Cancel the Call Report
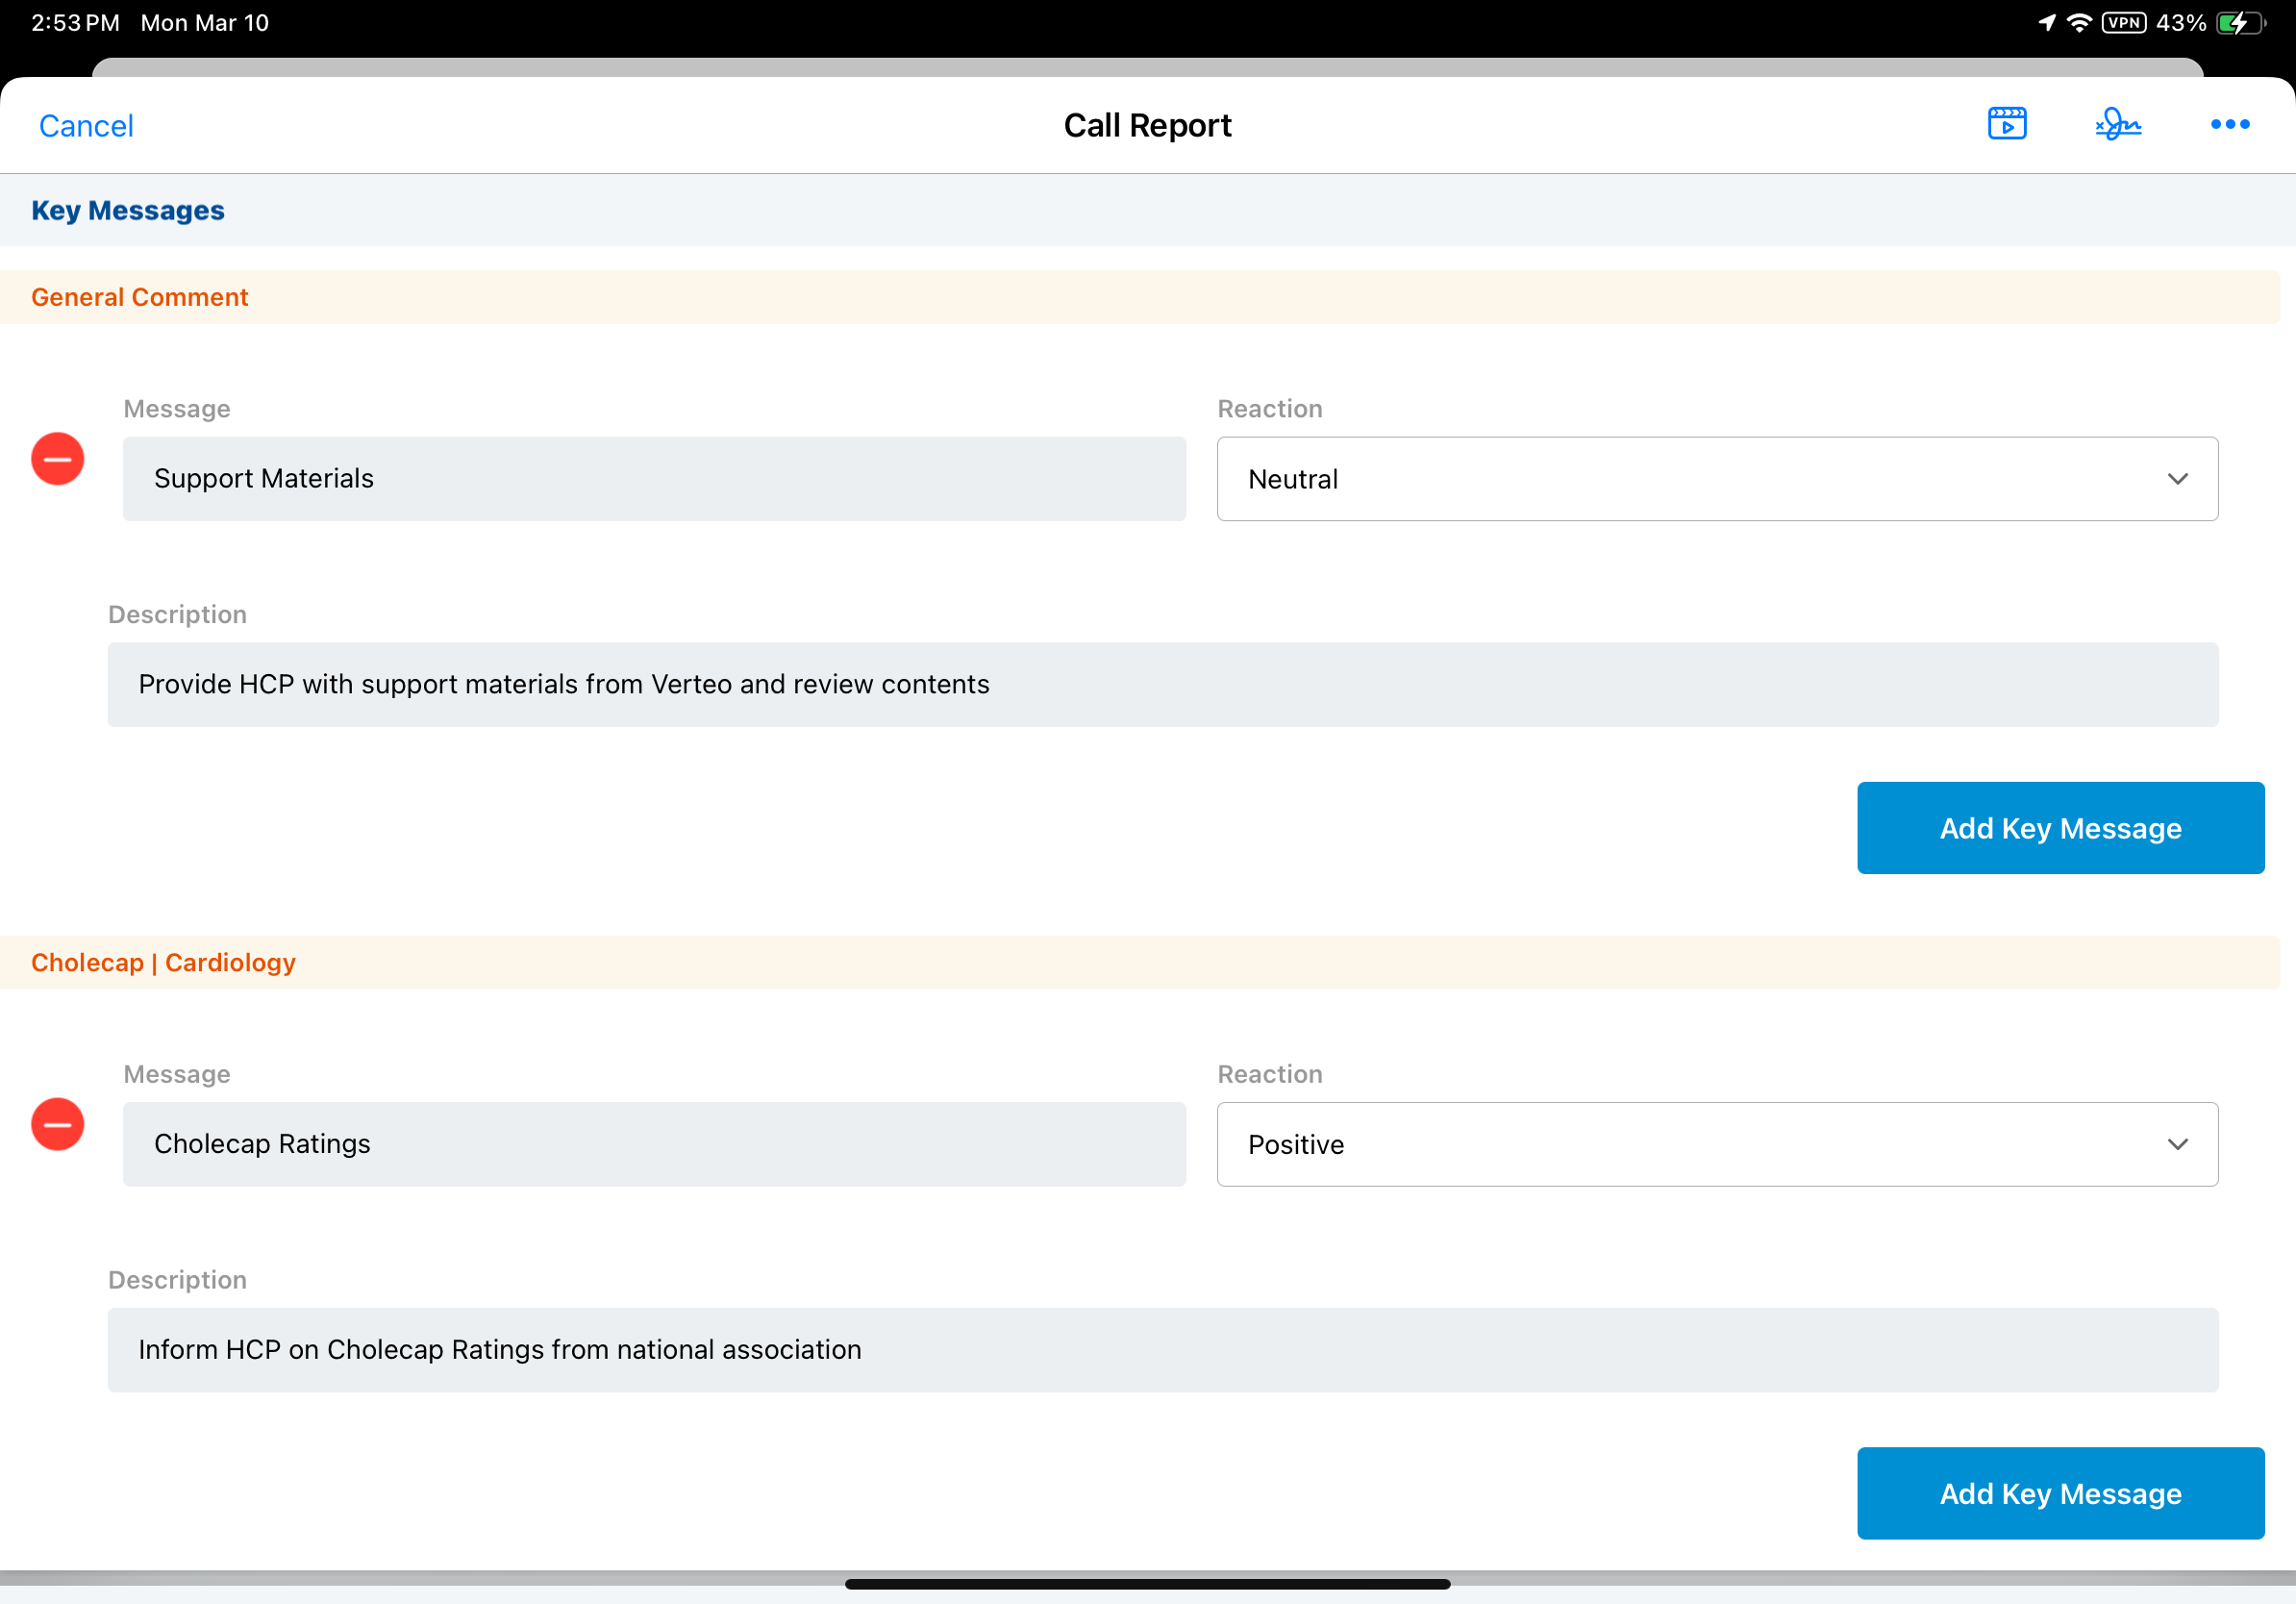Screen dimensions: 2296x1604 (x=86, y=126)
